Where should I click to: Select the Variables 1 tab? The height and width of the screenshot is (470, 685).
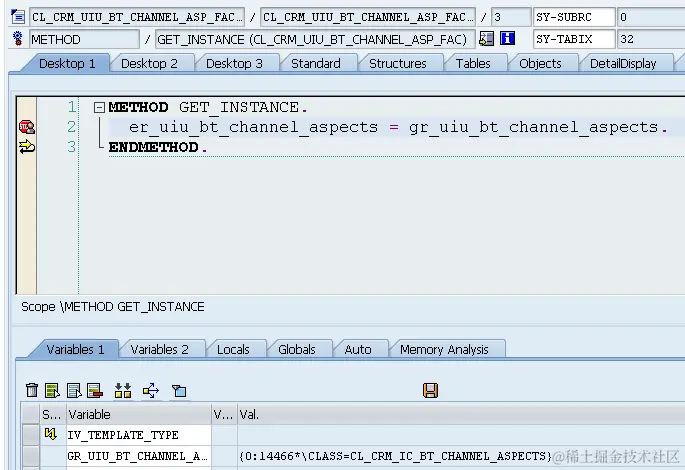point(75,349)
